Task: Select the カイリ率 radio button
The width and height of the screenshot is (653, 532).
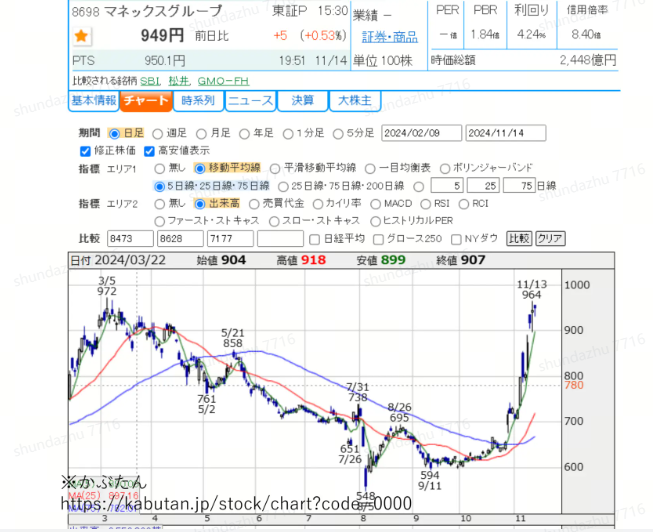Action: (318, 204)
